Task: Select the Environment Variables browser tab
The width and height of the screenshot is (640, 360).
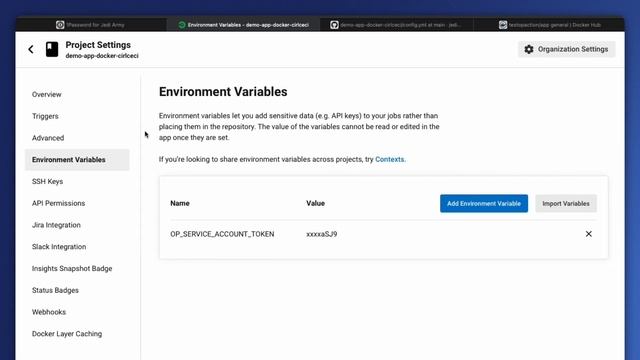Action: [x=243, y=25]
